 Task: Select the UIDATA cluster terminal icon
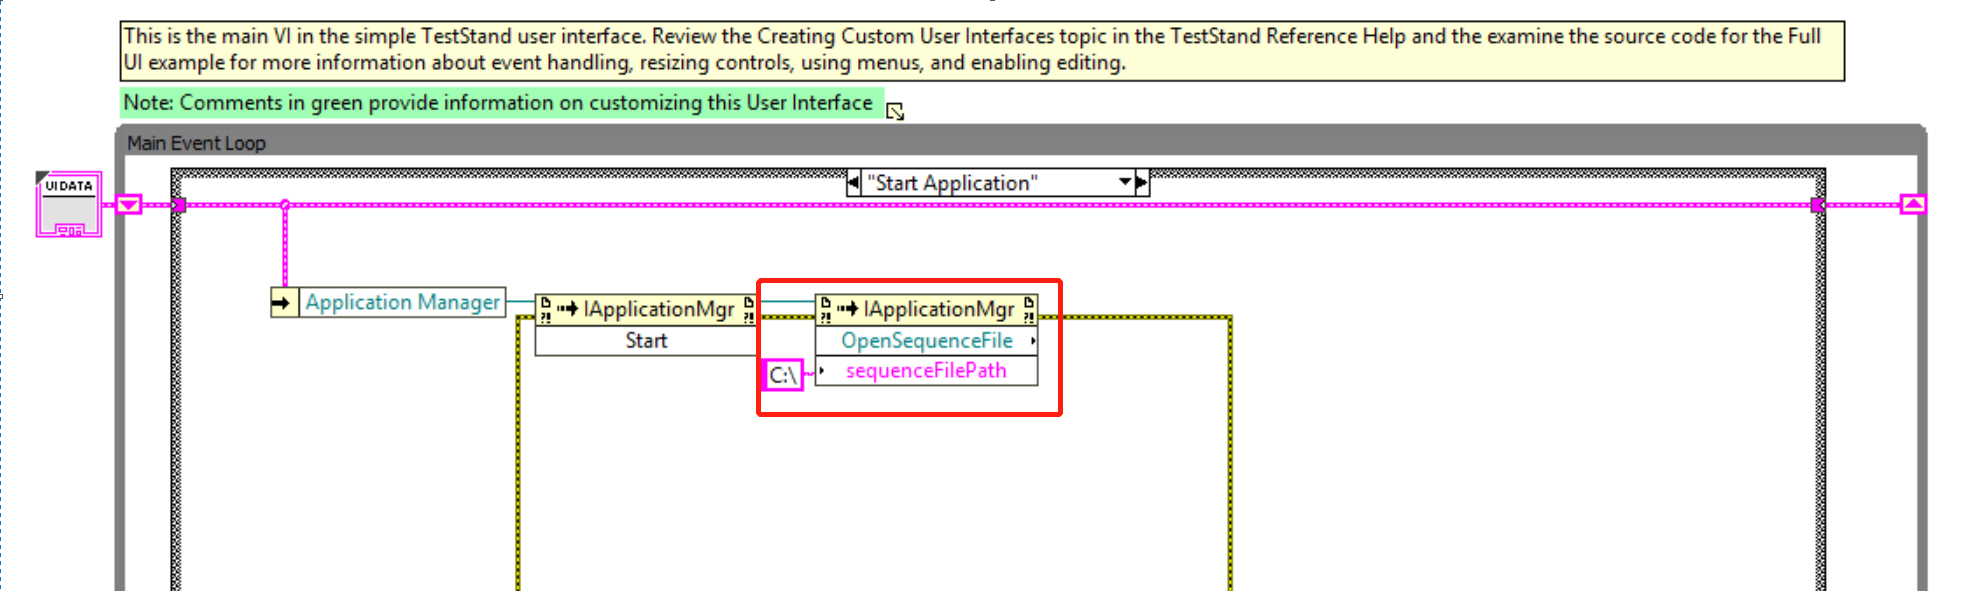[x=69, y=204]
